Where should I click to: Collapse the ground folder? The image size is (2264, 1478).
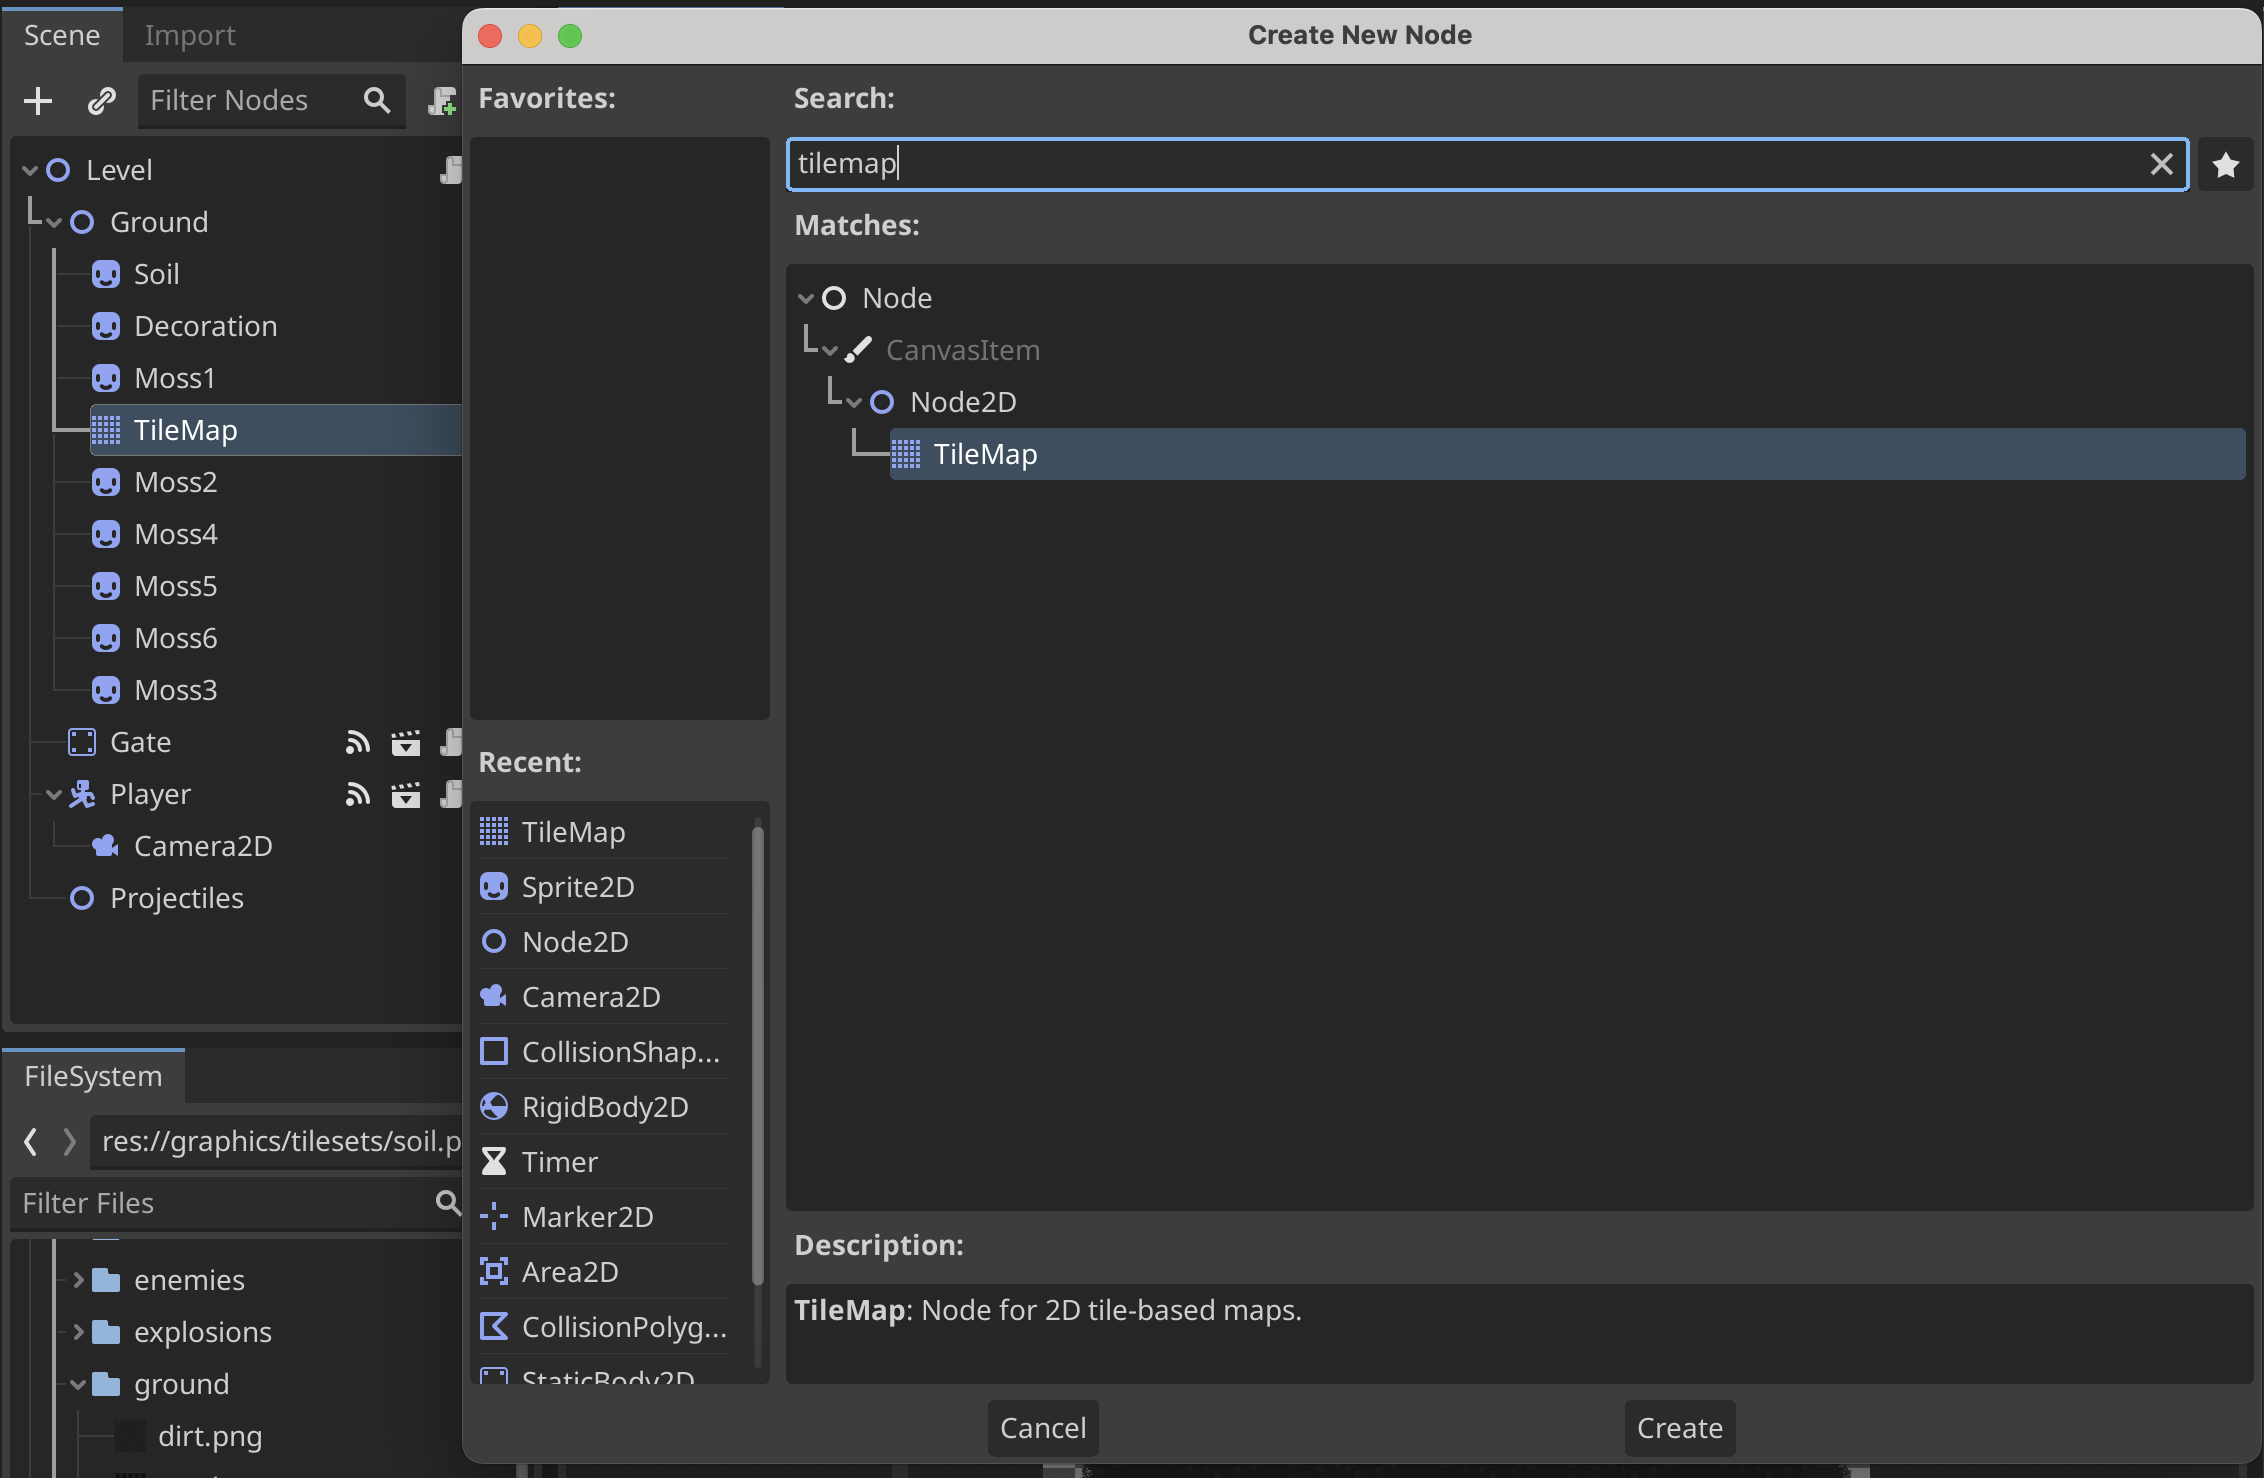tap(78, 1385)
